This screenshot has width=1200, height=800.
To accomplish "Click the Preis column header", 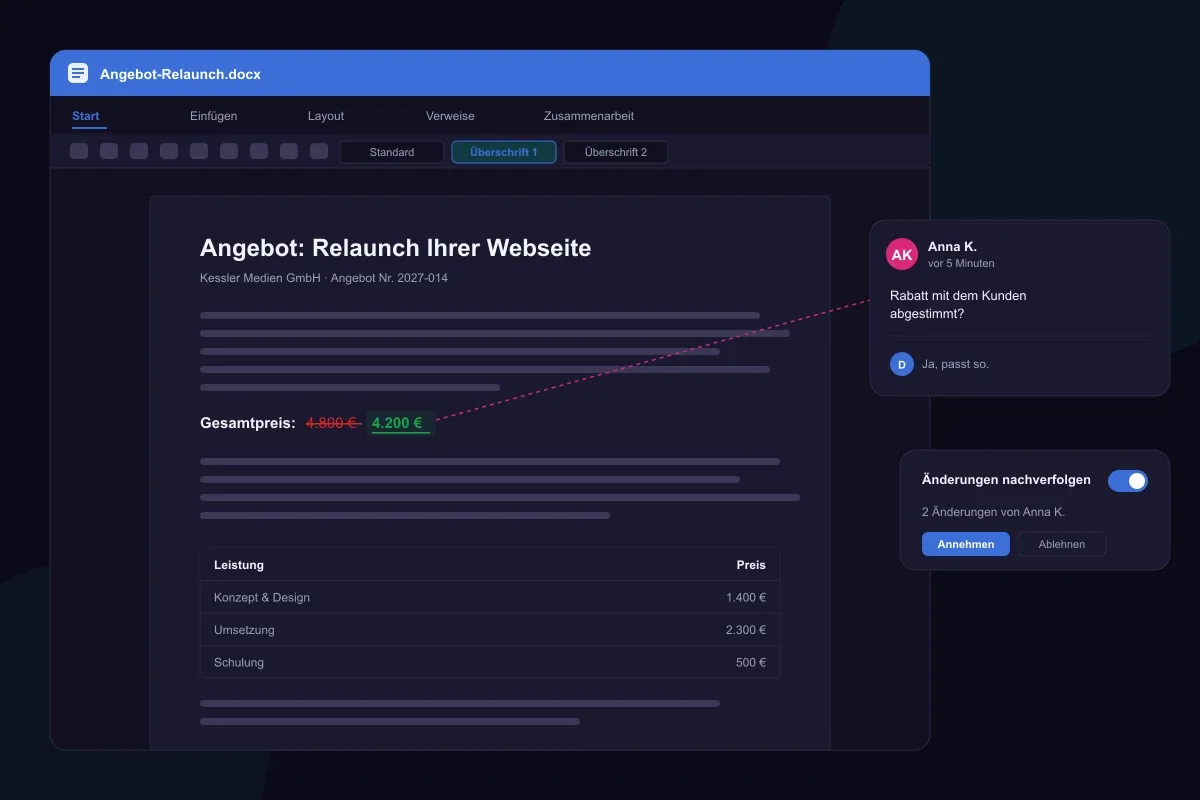I will tap(751, 565).
